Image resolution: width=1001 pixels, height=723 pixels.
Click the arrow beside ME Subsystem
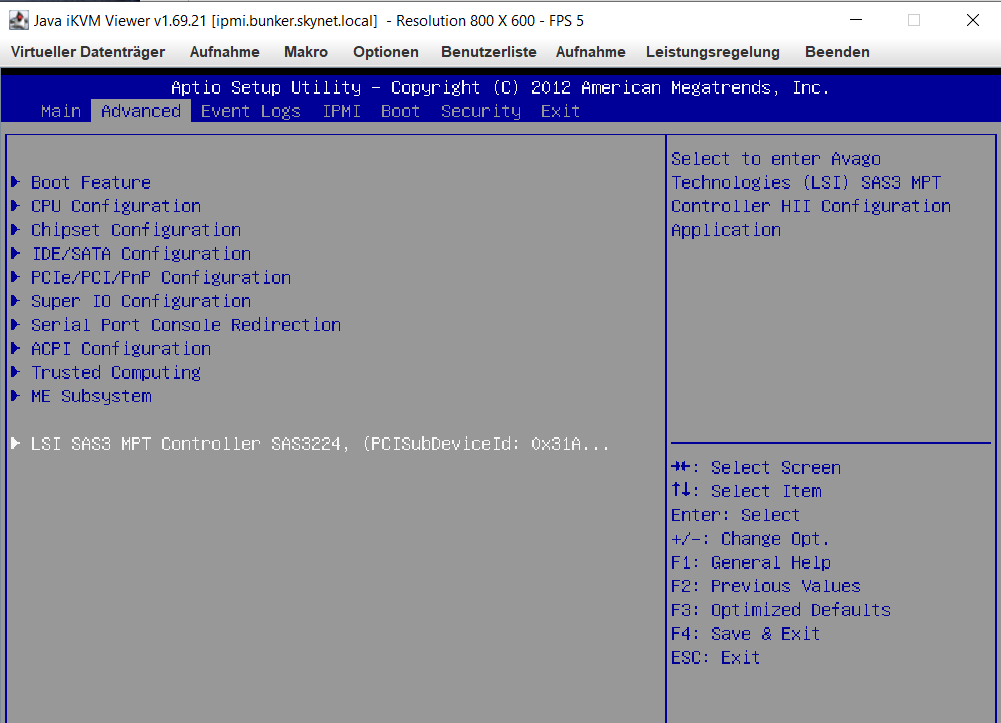point(15,396)
